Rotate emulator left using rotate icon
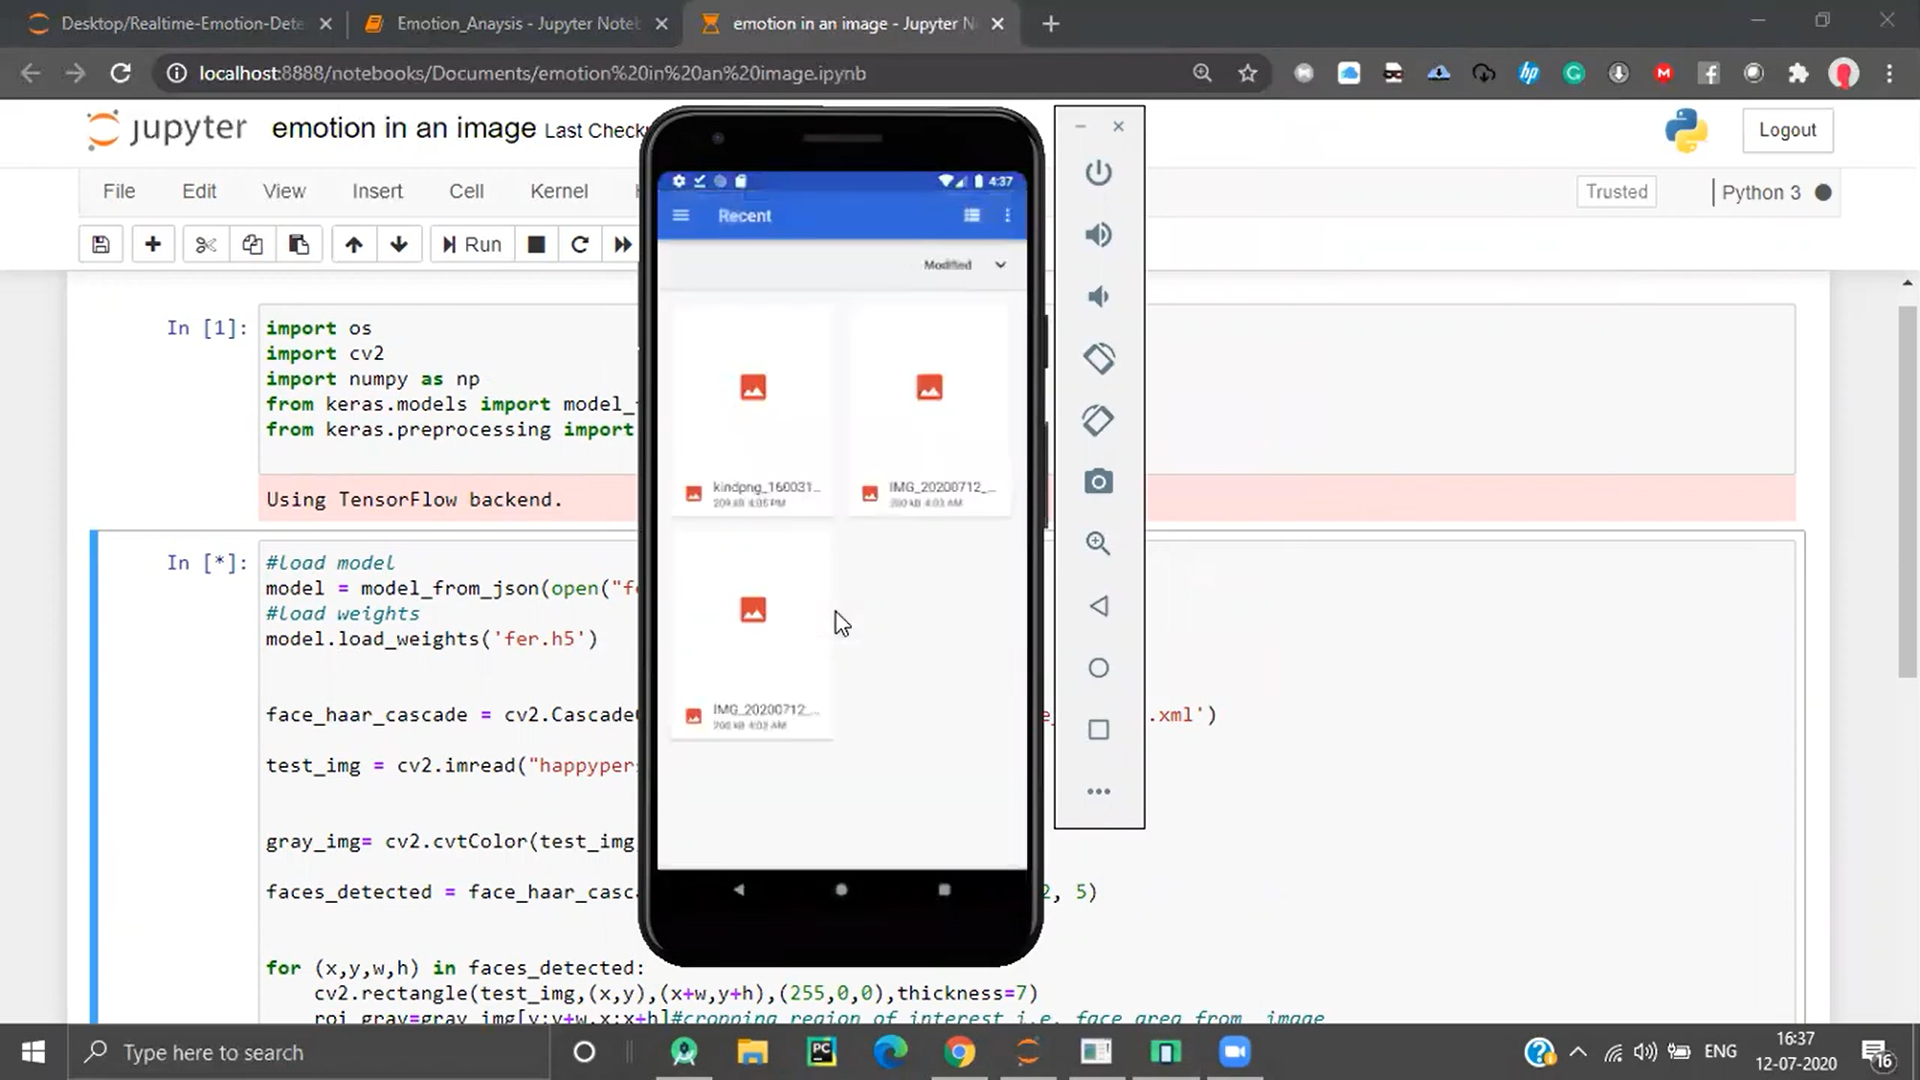This screenshot has width=1920, height=1080. pyautogui.click(x=1098, y=358)
